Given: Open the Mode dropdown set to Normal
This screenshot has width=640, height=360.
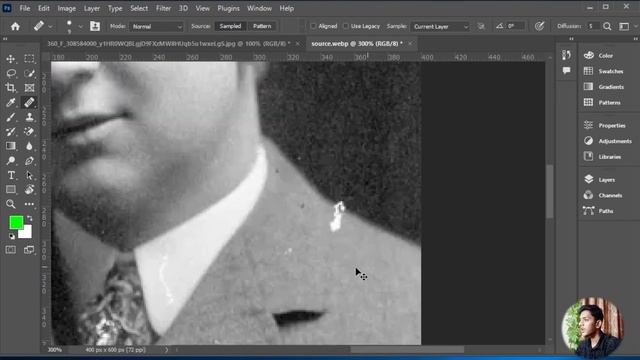Looking at the screenshot, I should (x=156, y=27).
